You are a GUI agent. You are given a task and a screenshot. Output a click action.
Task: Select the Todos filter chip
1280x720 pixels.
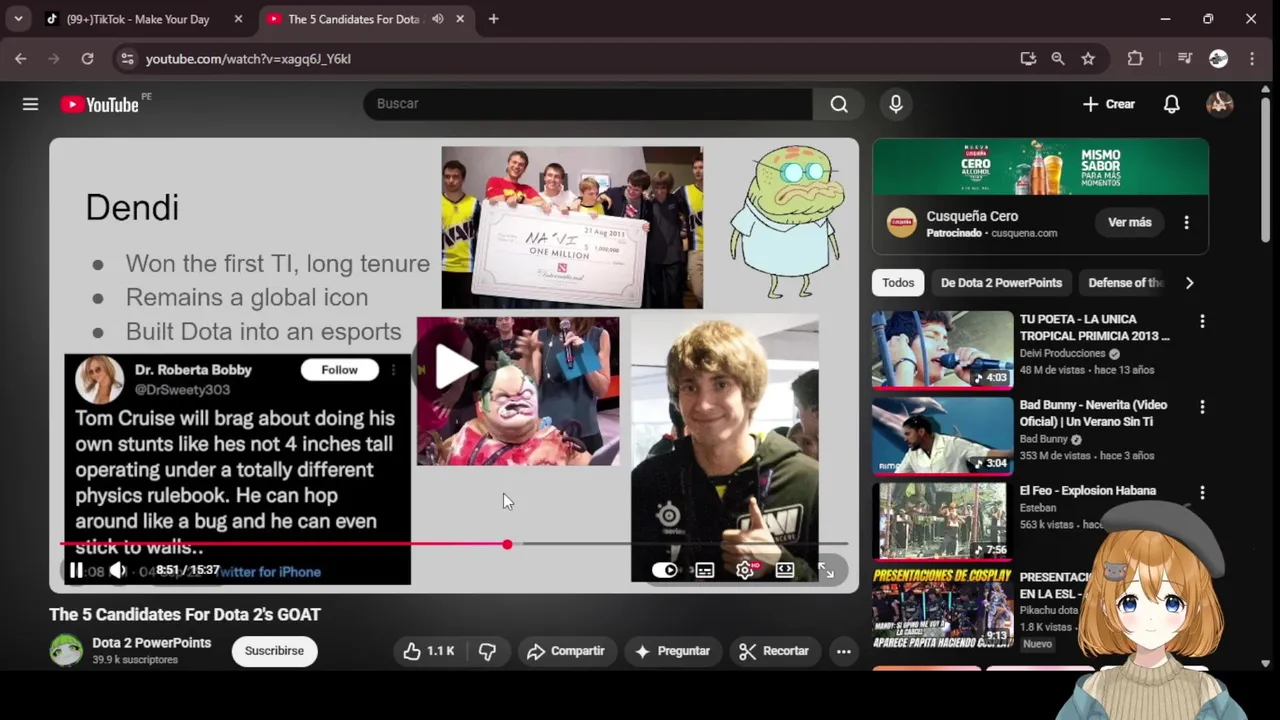(898, 283)
